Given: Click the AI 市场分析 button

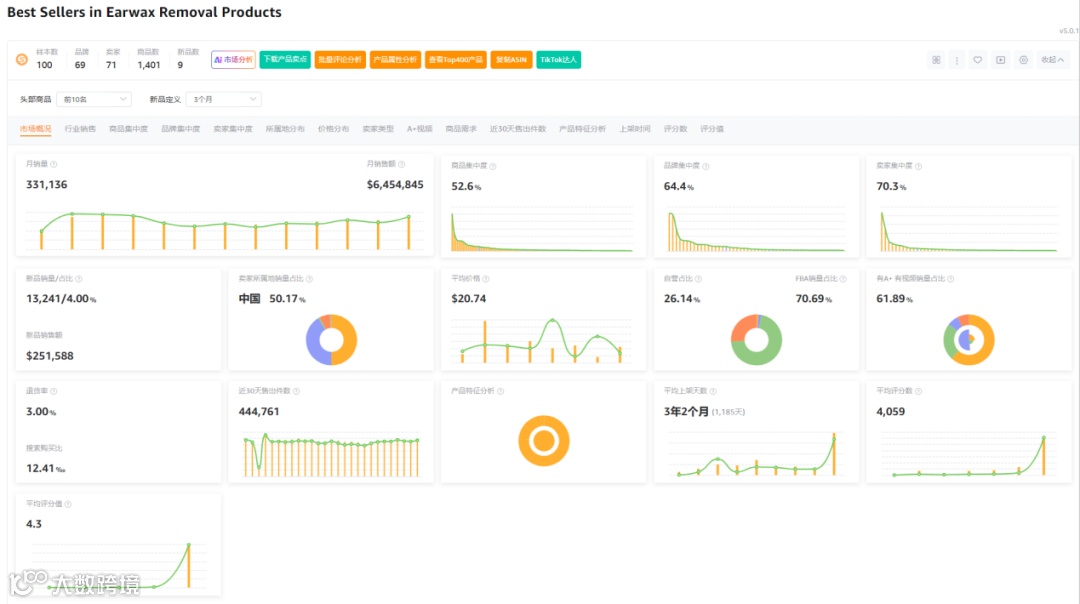Looking at the screenshot, I should pos(233,60).
